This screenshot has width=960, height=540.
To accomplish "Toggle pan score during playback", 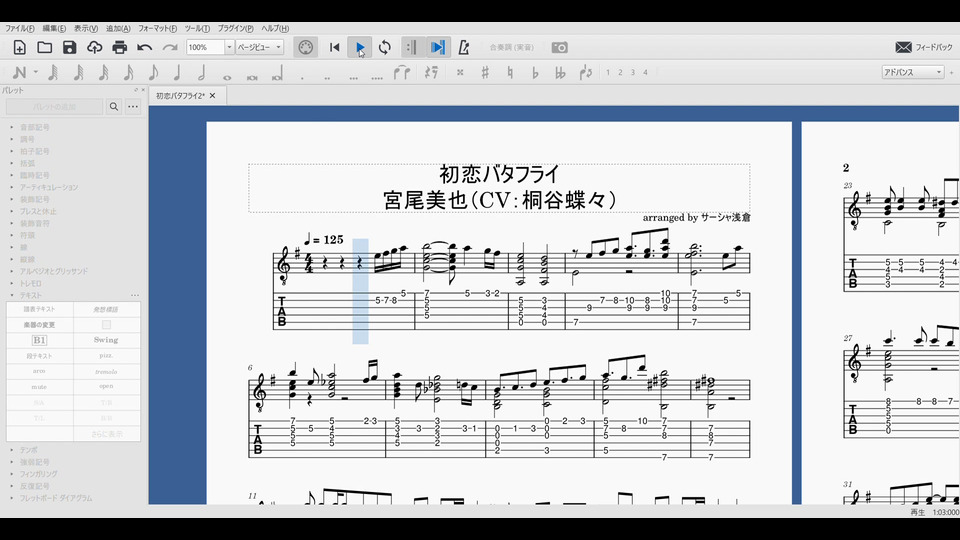I will [x=438, y=47].
